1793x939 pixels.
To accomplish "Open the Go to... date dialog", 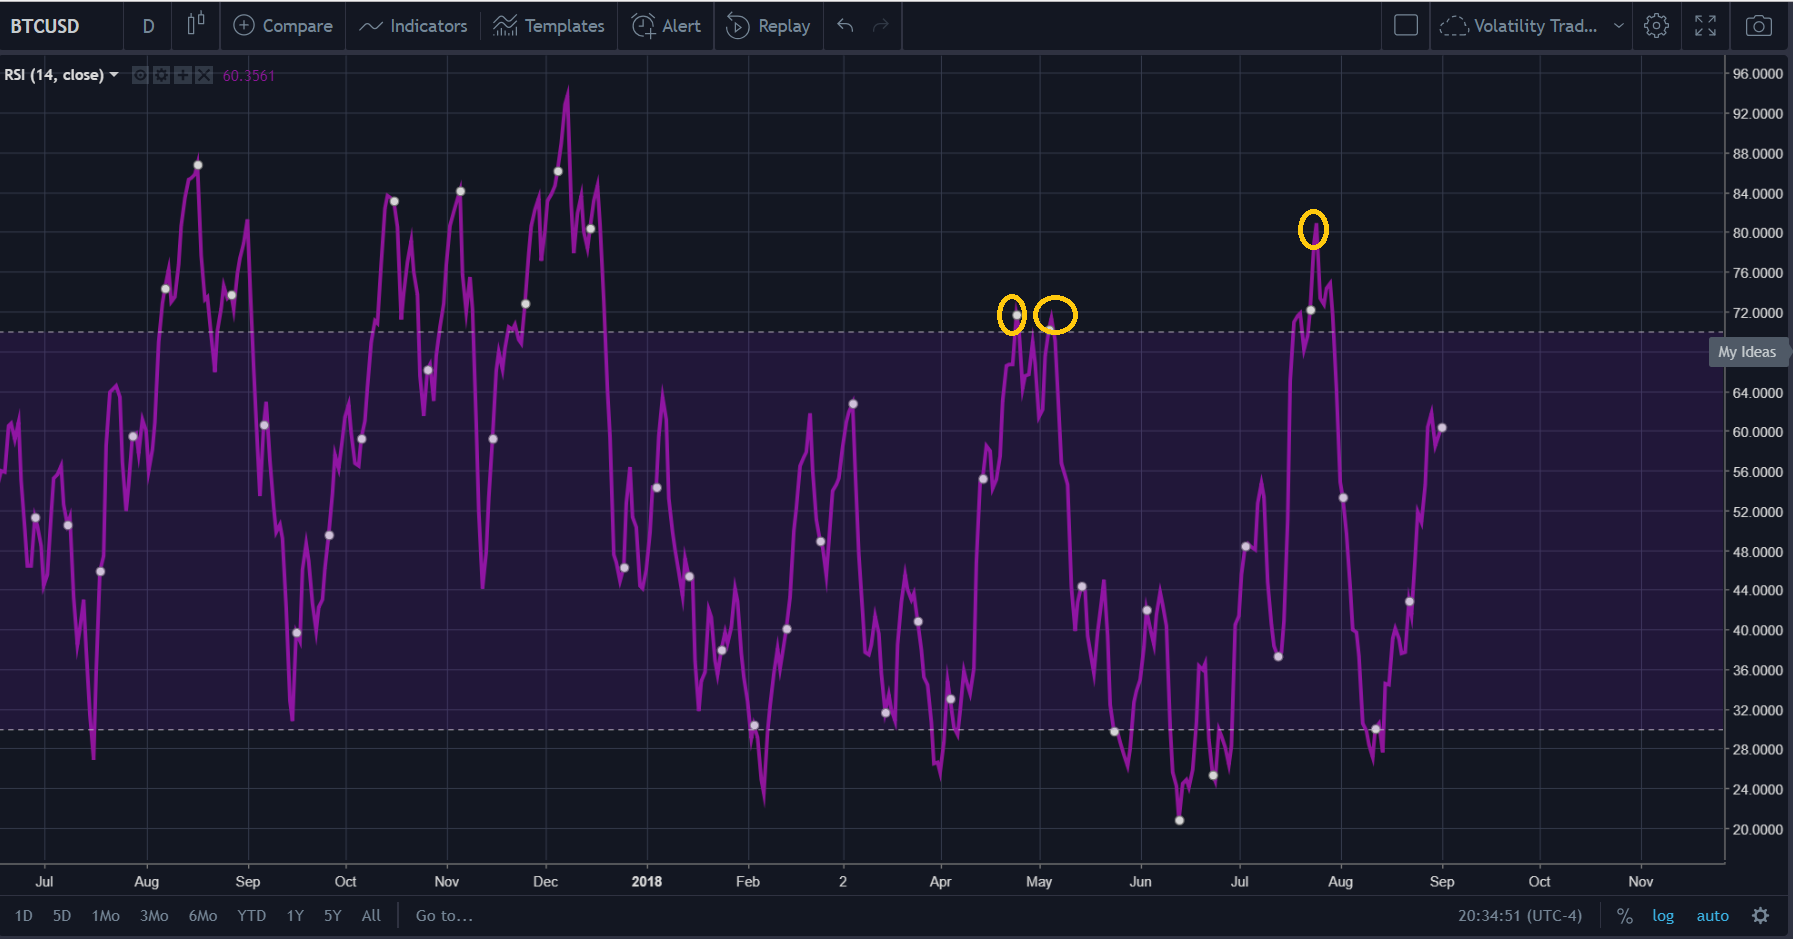I will [x=444, y=916].
